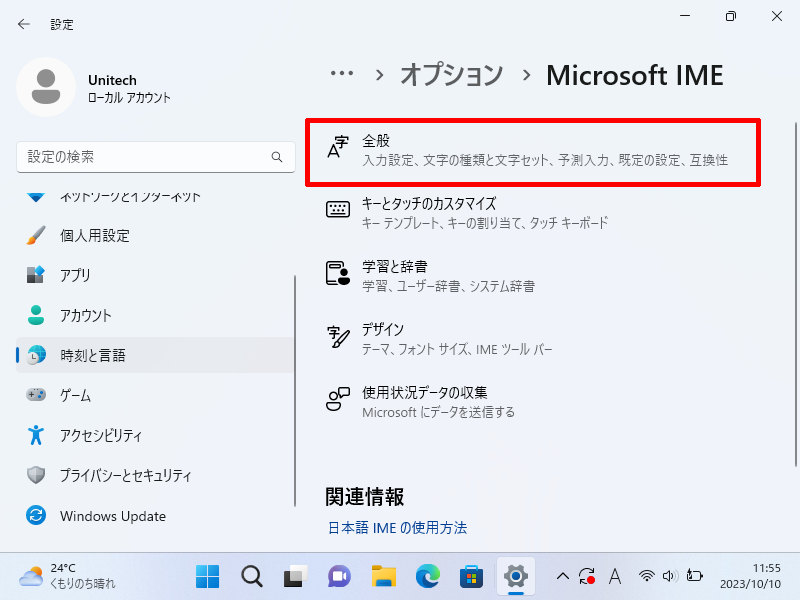Click the 使用状況データの収集 feedback icon
Viewport: 800px width, 600px height.
click(x=338, y=399)
